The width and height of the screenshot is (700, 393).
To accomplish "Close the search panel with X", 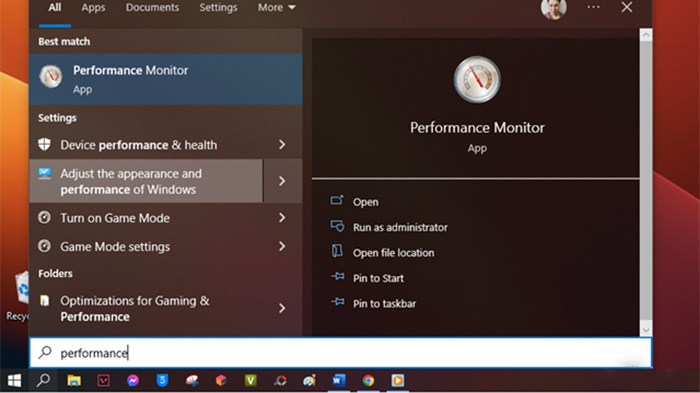I will [627, 7].
